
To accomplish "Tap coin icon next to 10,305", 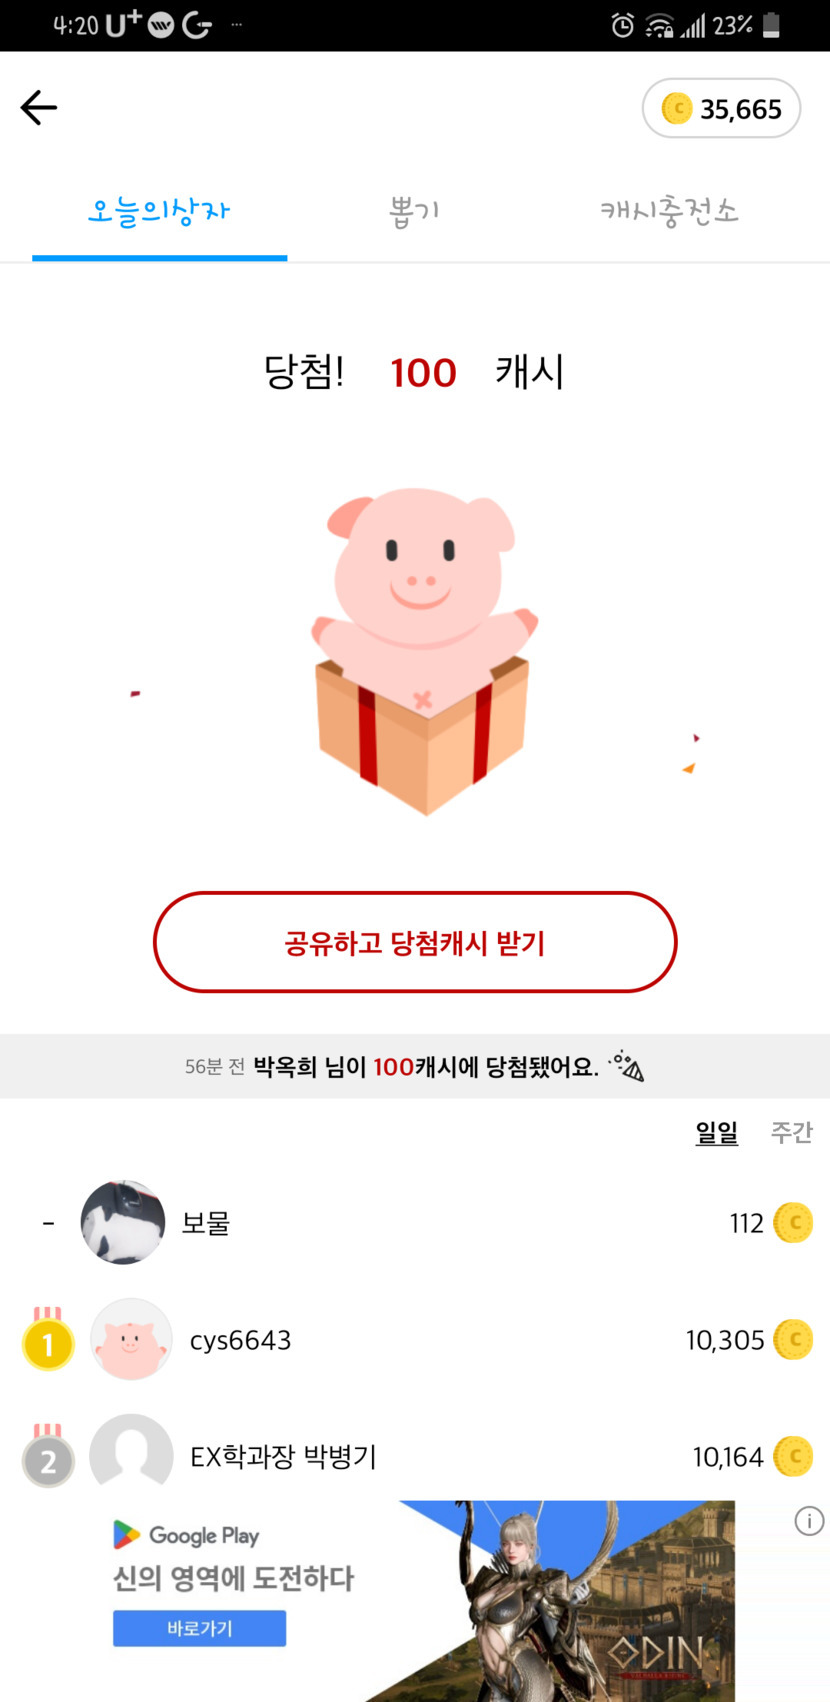I will click(794, 1340).
